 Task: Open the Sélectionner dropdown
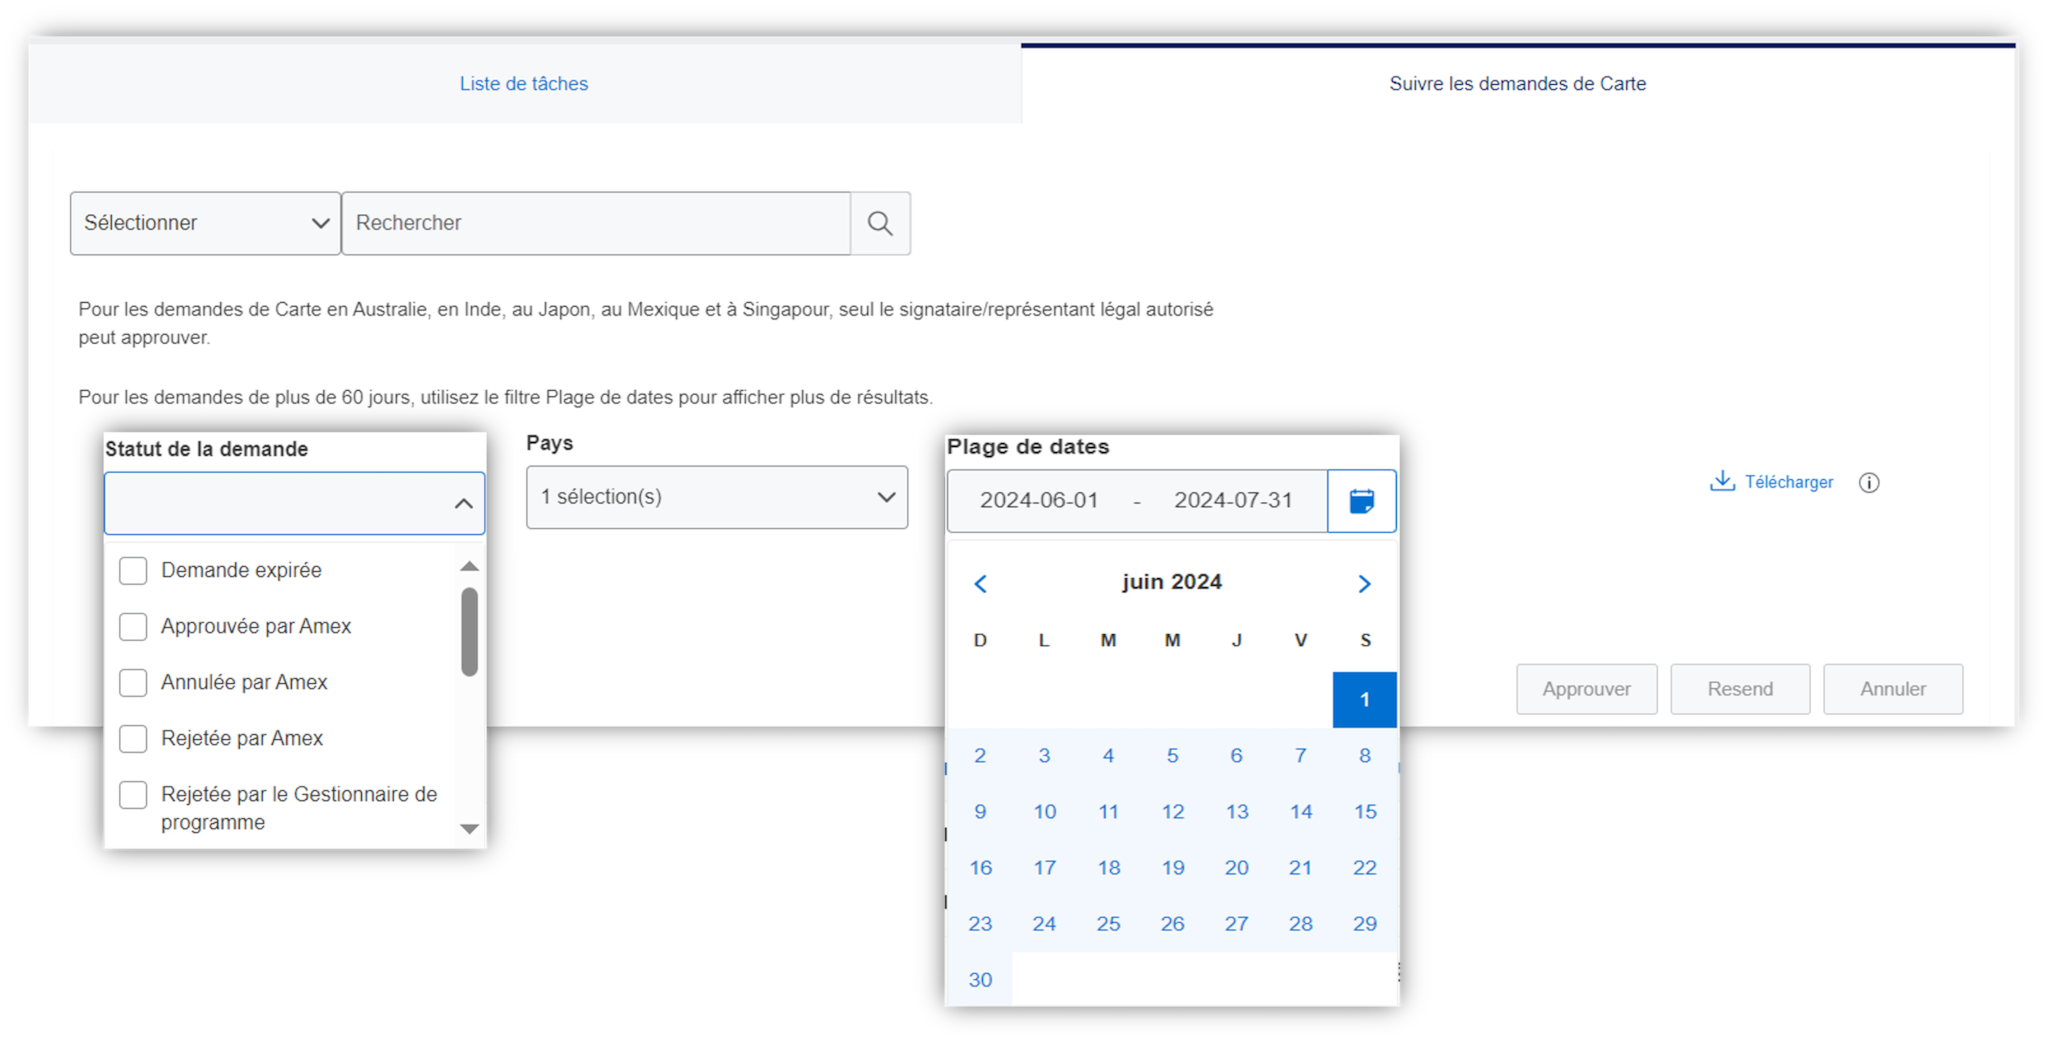(205, 223)
